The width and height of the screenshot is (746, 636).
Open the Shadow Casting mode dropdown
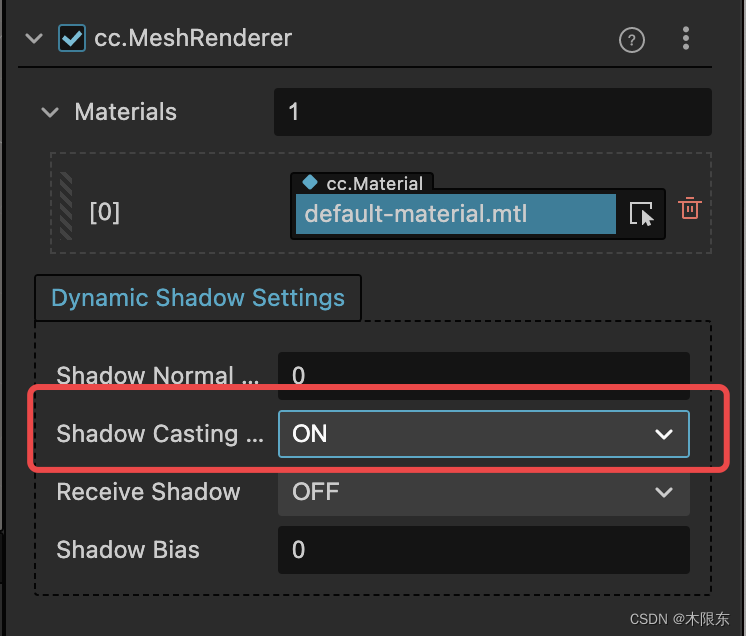[x=484, y=434]
